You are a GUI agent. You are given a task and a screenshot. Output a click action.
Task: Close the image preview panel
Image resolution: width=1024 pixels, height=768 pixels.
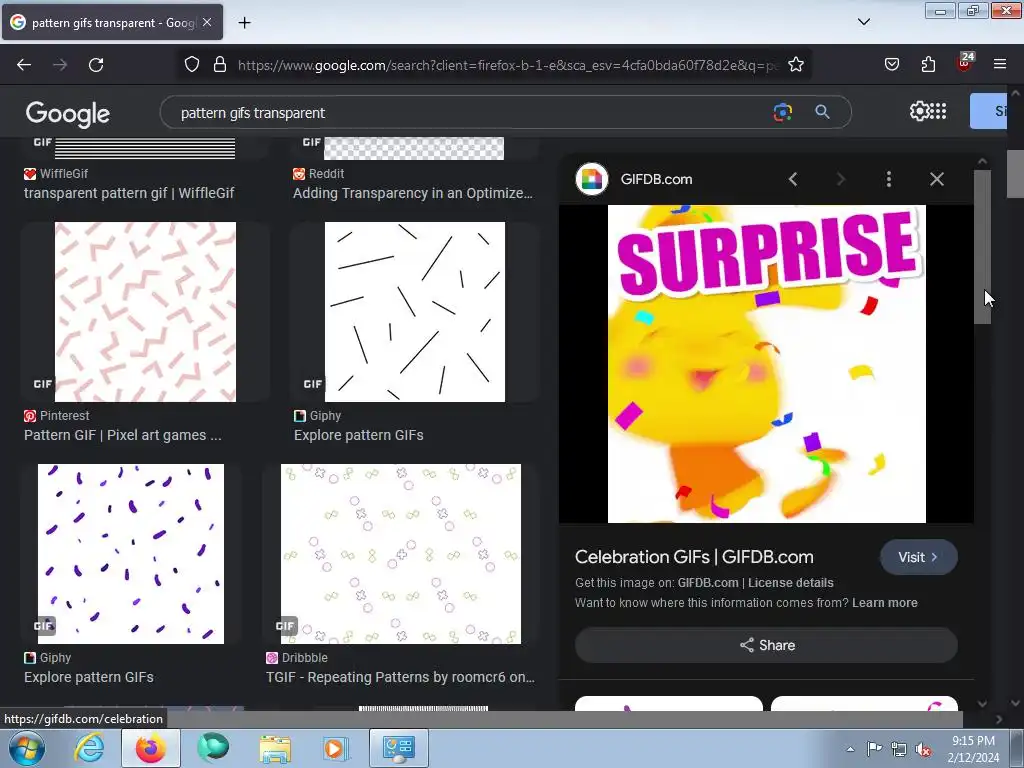[x=936, y=179]
